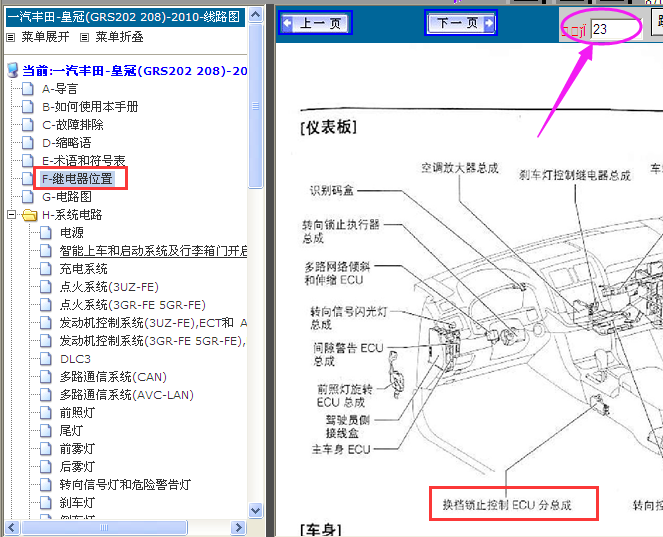The width and height of the screenshot is (663, 537).
Task: Open G-电路图 chapter
Action: tap(67, 197)
